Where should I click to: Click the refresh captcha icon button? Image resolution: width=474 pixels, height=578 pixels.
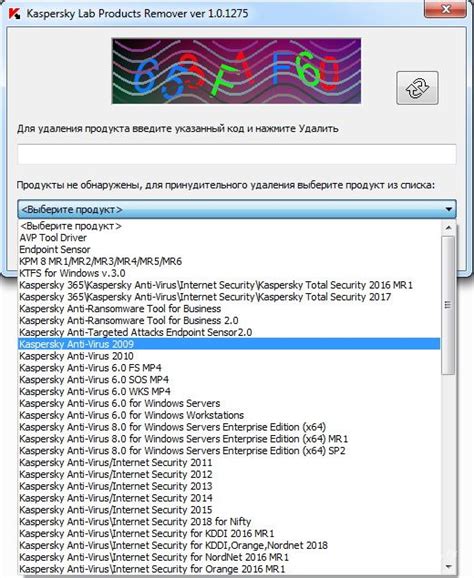tap(417, 88)
